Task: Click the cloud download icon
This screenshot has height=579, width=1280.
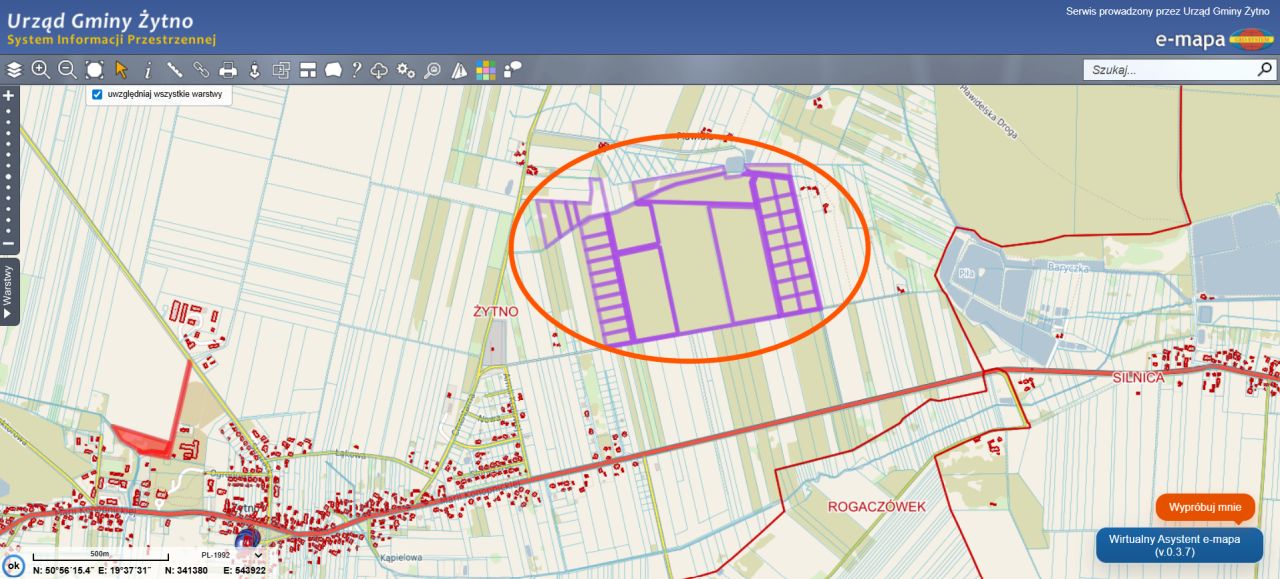Action: [379, 70]
